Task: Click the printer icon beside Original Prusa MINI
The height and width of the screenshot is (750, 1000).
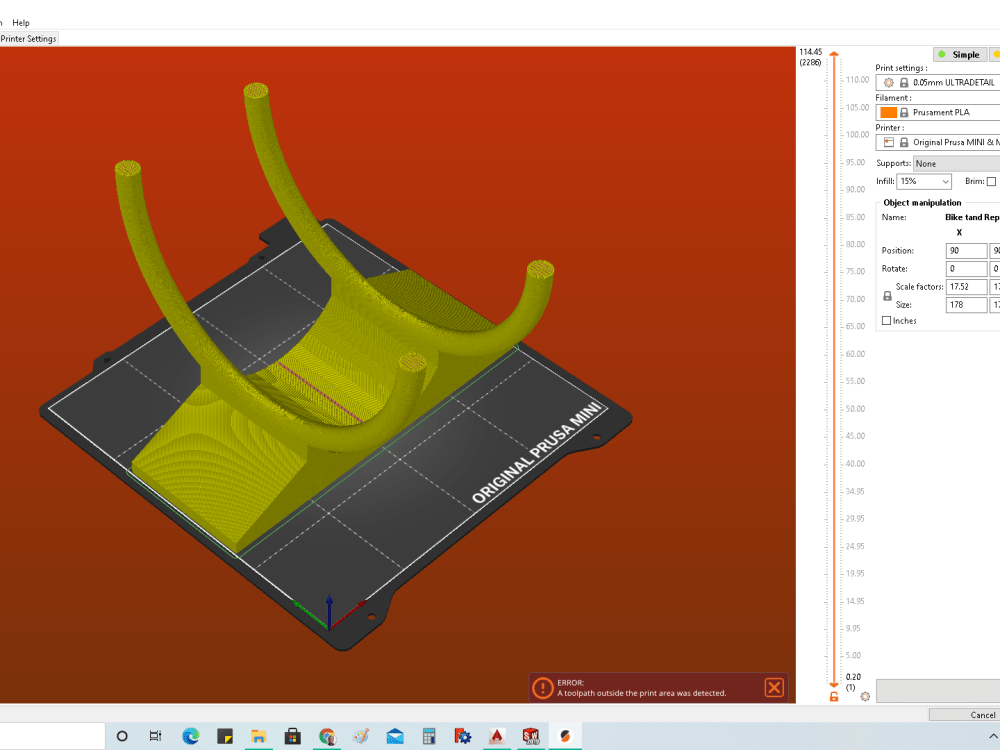Action: [x=889, y=141]
